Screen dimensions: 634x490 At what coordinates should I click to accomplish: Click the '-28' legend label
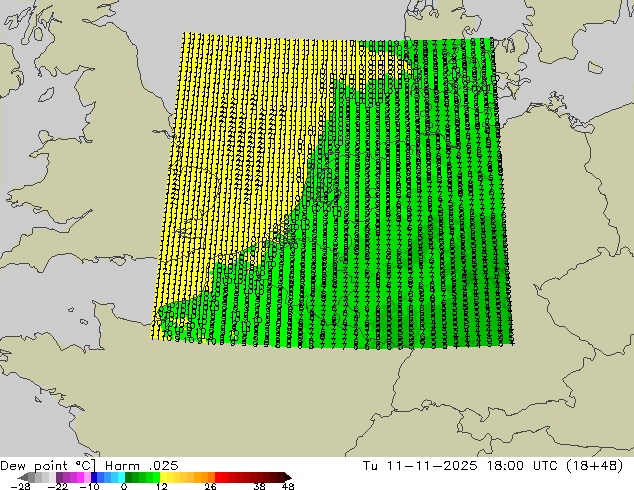(20, 486)
